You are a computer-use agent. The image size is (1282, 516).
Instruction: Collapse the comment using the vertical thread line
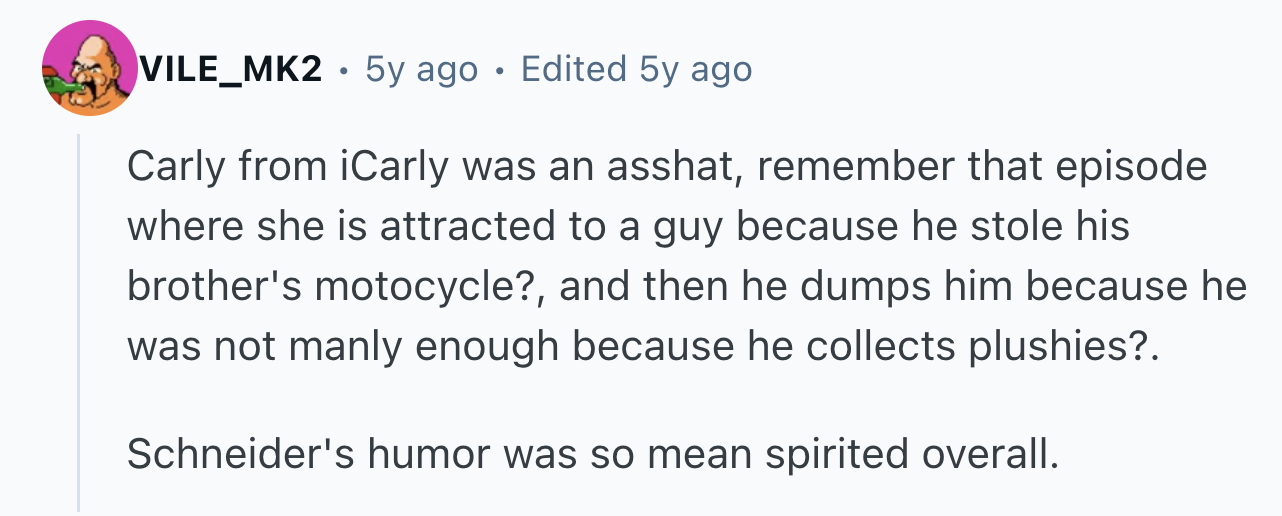point(79,322)
